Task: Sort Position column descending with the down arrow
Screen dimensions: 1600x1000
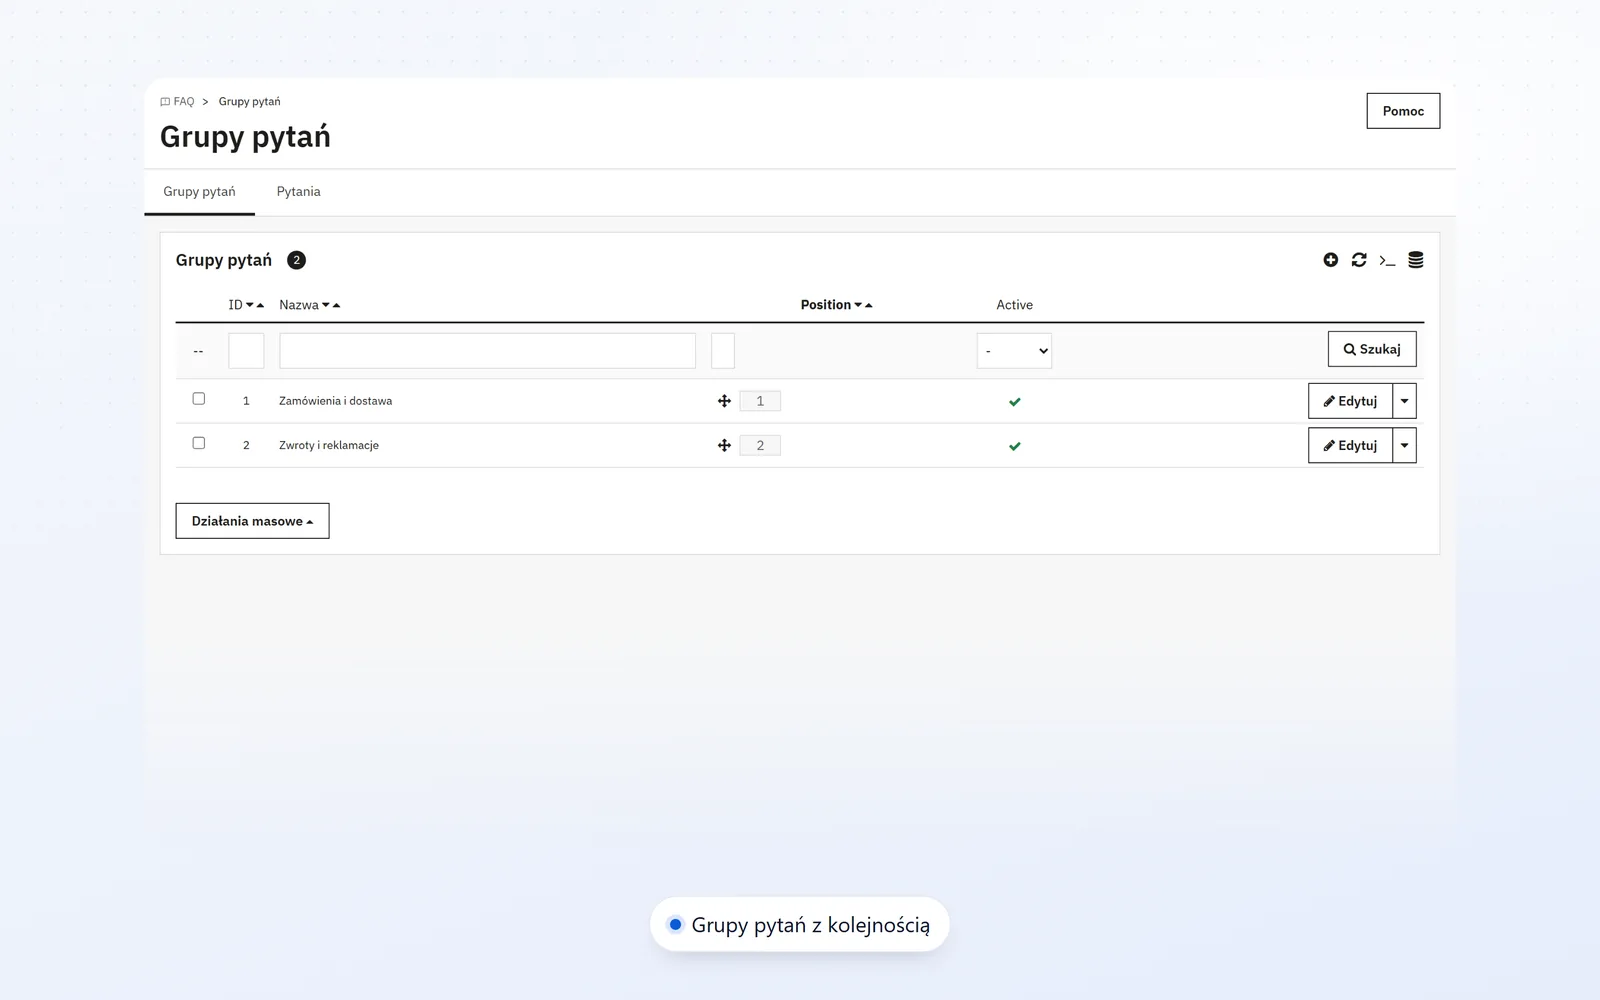Action: [858, 305]
